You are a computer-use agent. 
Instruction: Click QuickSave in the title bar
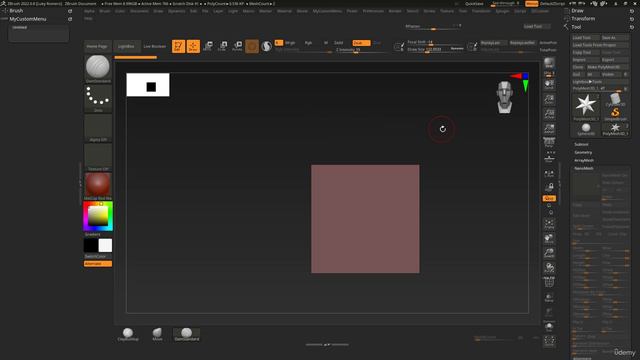pos(474,3)
